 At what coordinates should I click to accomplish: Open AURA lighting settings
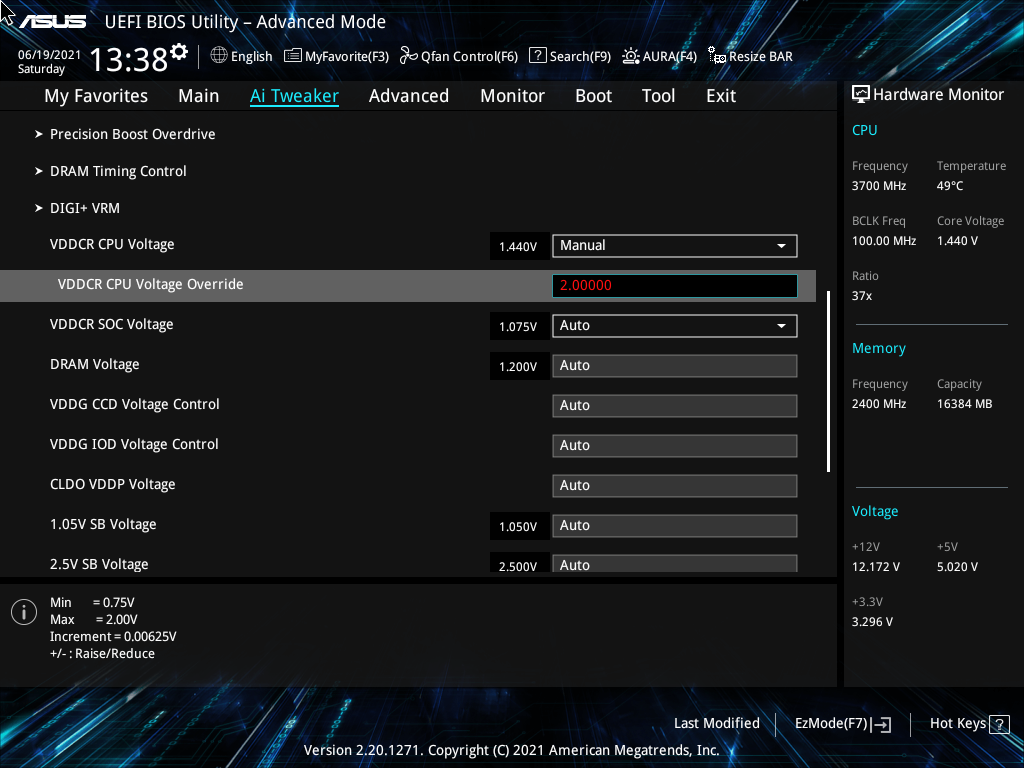pyautogui.click(x=659, y=56)
